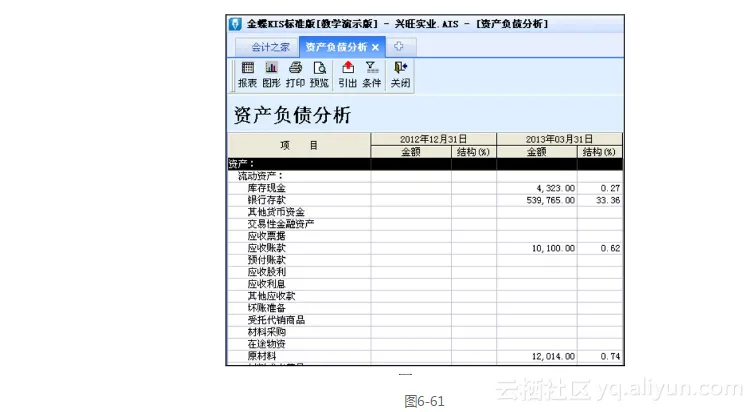The image size is (754, 412).
Task: Click the 金额 header under 2012年12月31日
Action: [x=411, y=152]
